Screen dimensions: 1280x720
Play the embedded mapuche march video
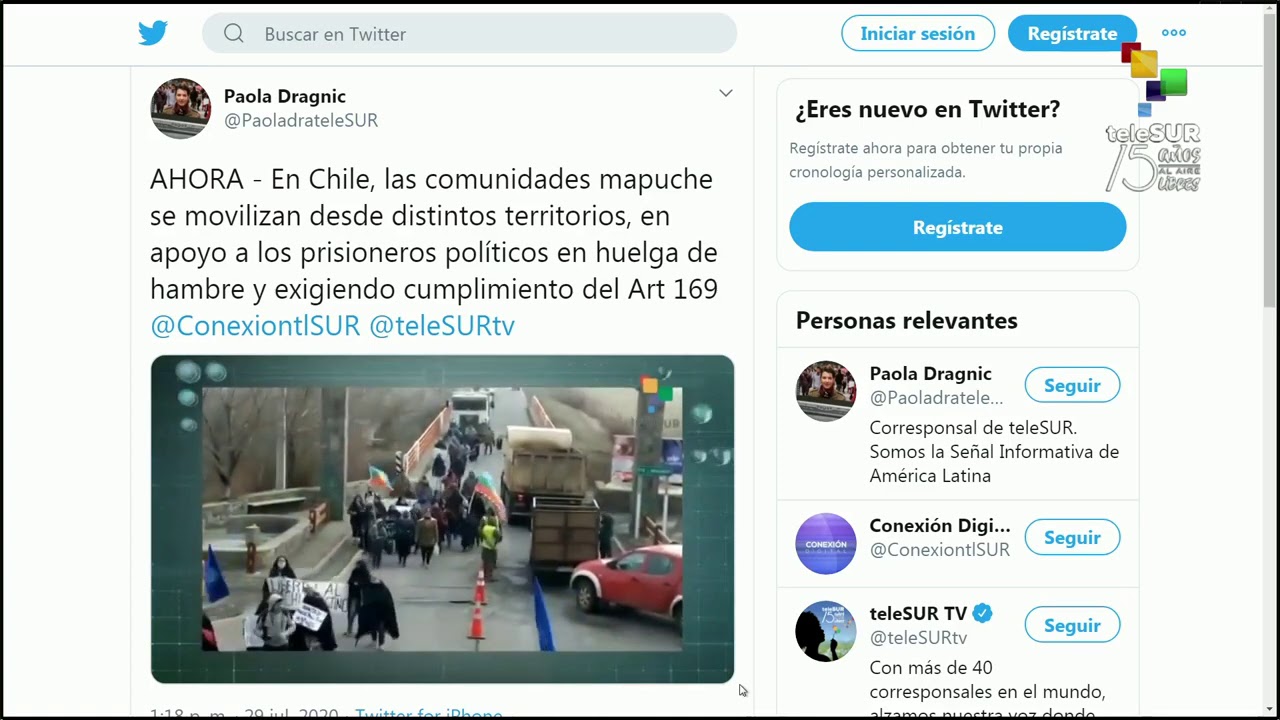[x=442, y=519]
